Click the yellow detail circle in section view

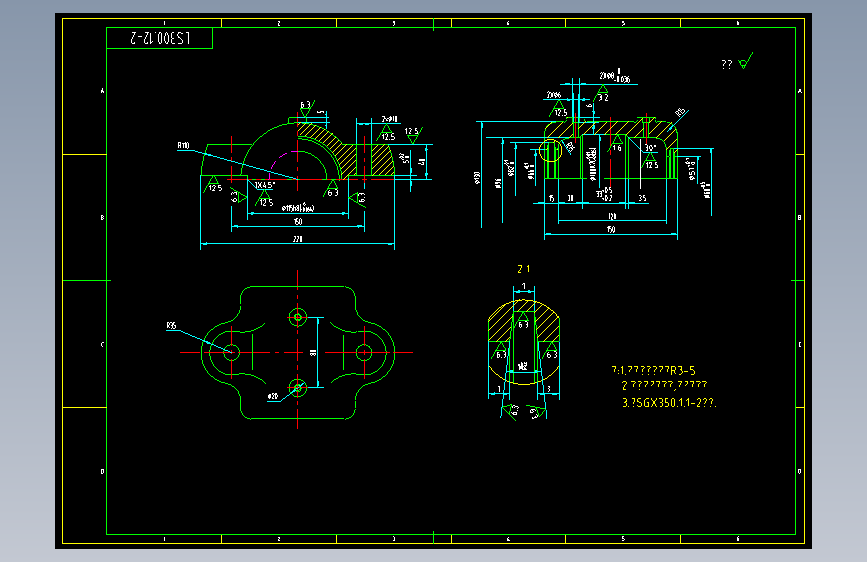pos(550,150)
